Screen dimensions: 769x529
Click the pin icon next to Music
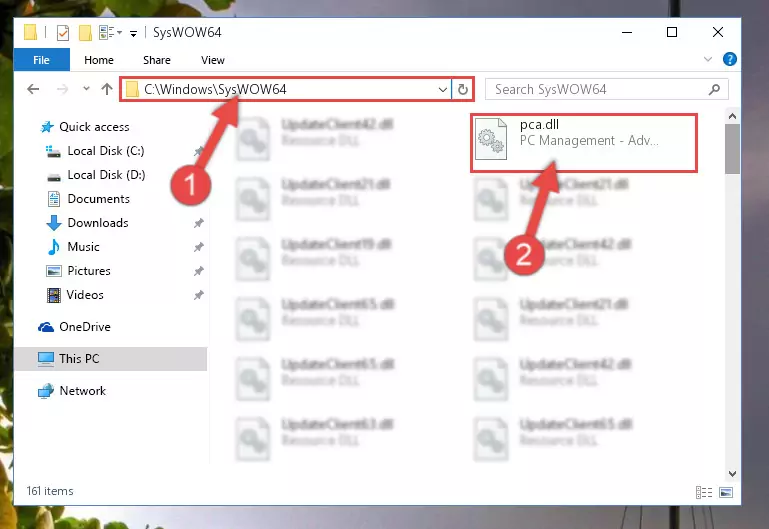pyautogui.click(x=198, y=247)
